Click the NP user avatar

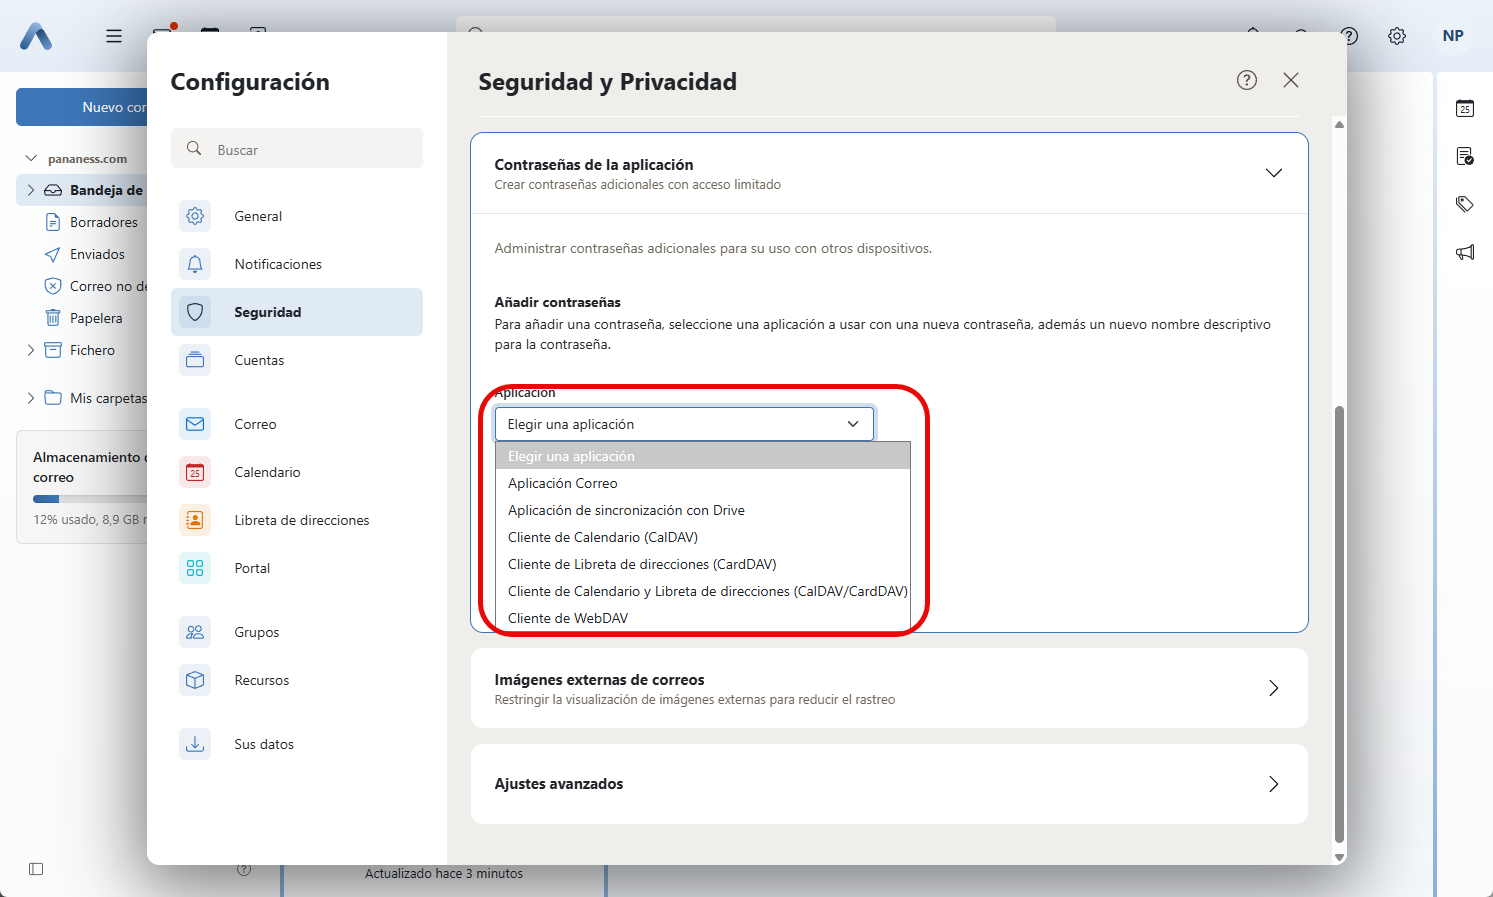(1453, 36)
